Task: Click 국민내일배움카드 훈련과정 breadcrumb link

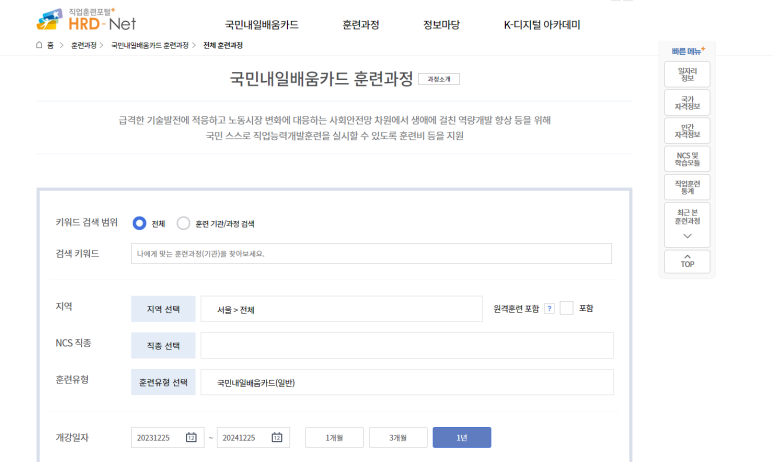Action: pos(150,45)
